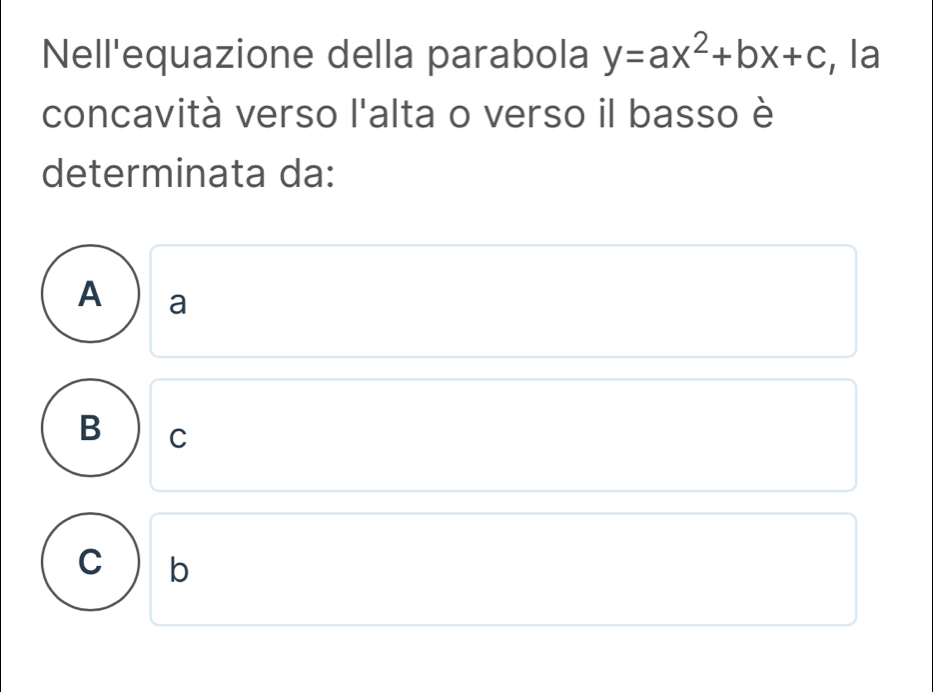Image resolution: width=933 pixels, height=692 pixels.
Task: Click the lowercase 'b' answer text
Action: tap(177, 570)
